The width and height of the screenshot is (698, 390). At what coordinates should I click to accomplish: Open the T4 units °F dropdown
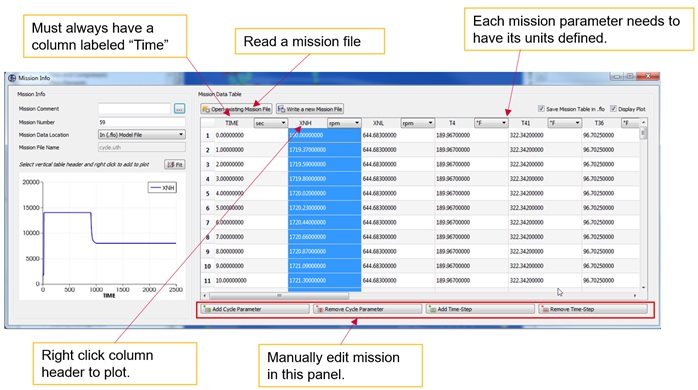click(491, 123)
